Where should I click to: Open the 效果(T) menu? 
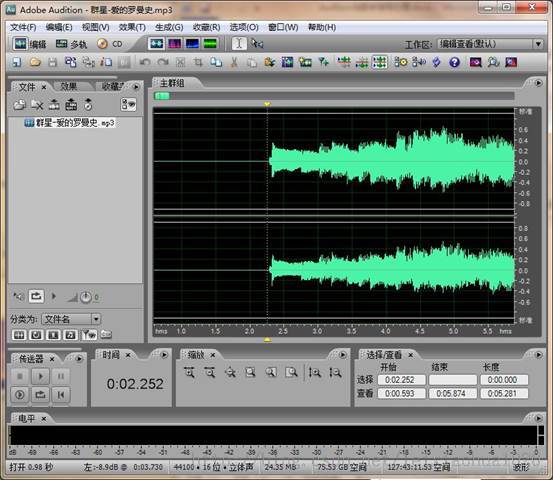pos(132,27)
